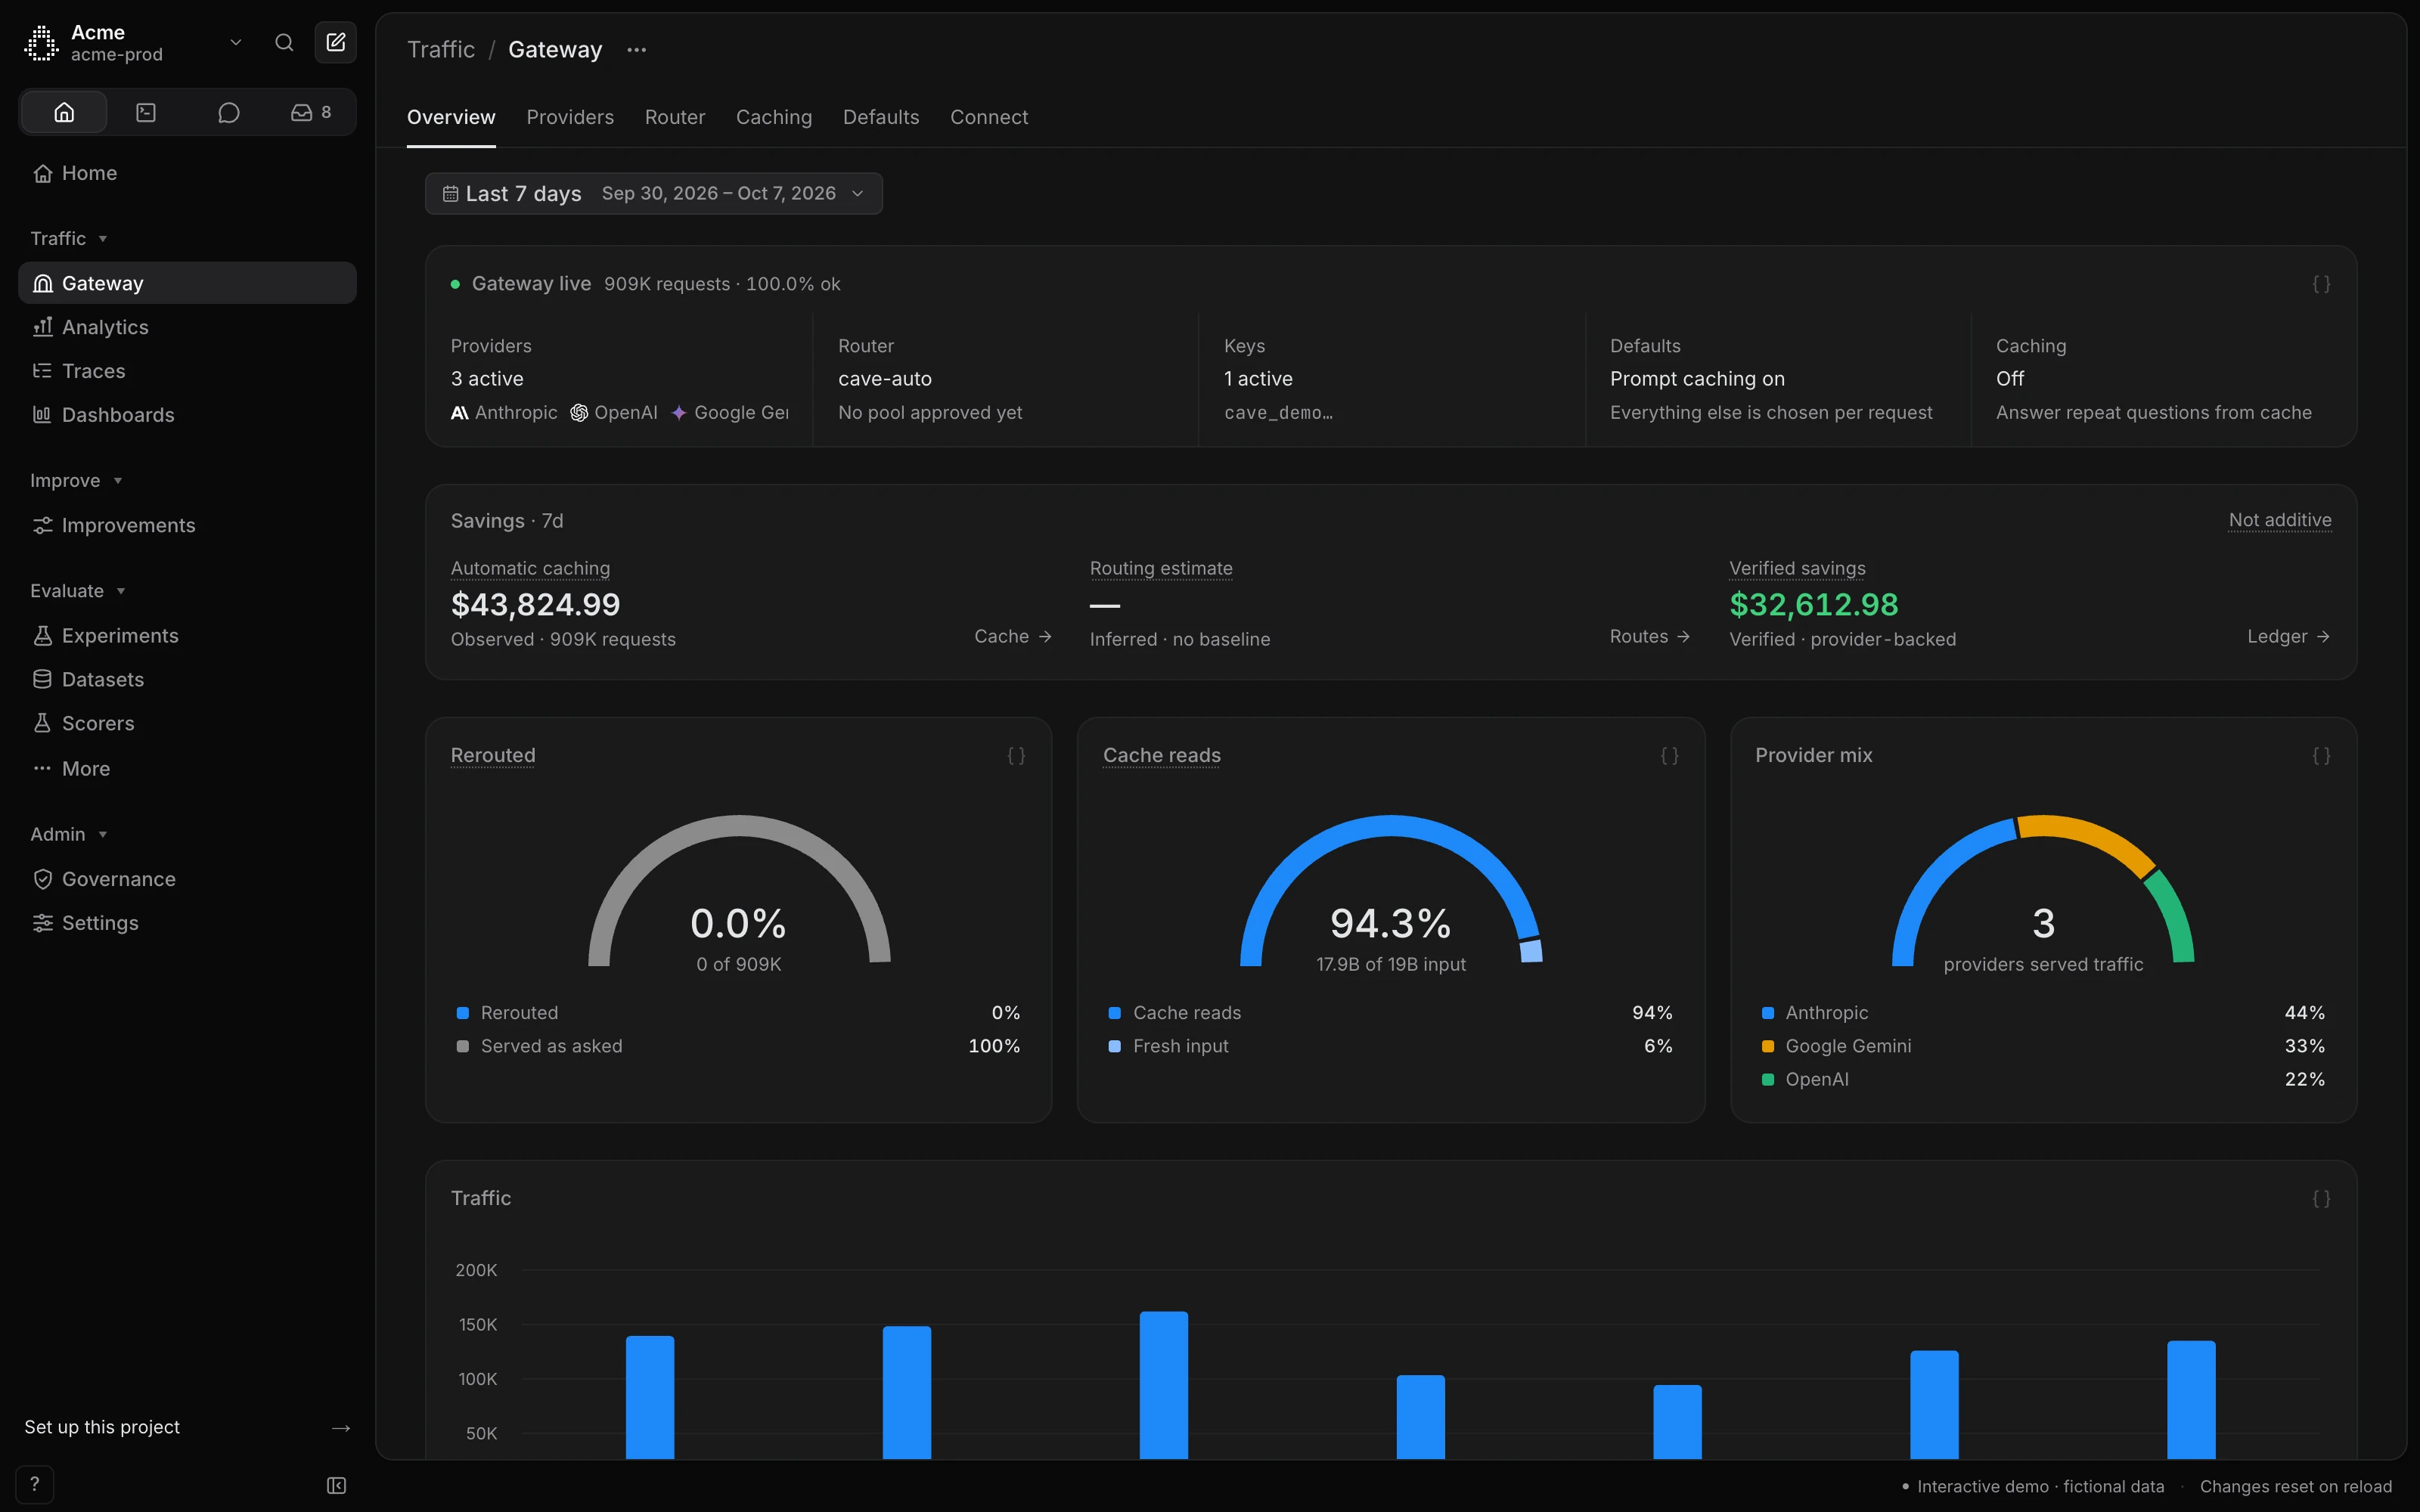
Task: Follow the Routes arrow link in Savings
Action: coord(1650,636)
